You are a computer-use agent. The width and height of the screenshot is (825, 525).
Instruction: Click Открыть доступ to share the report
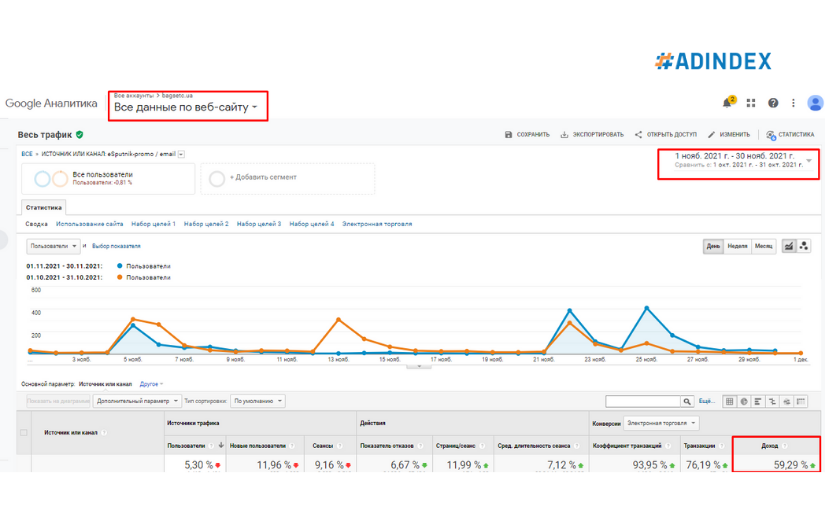pyautogui.click(x=666, y=135)
